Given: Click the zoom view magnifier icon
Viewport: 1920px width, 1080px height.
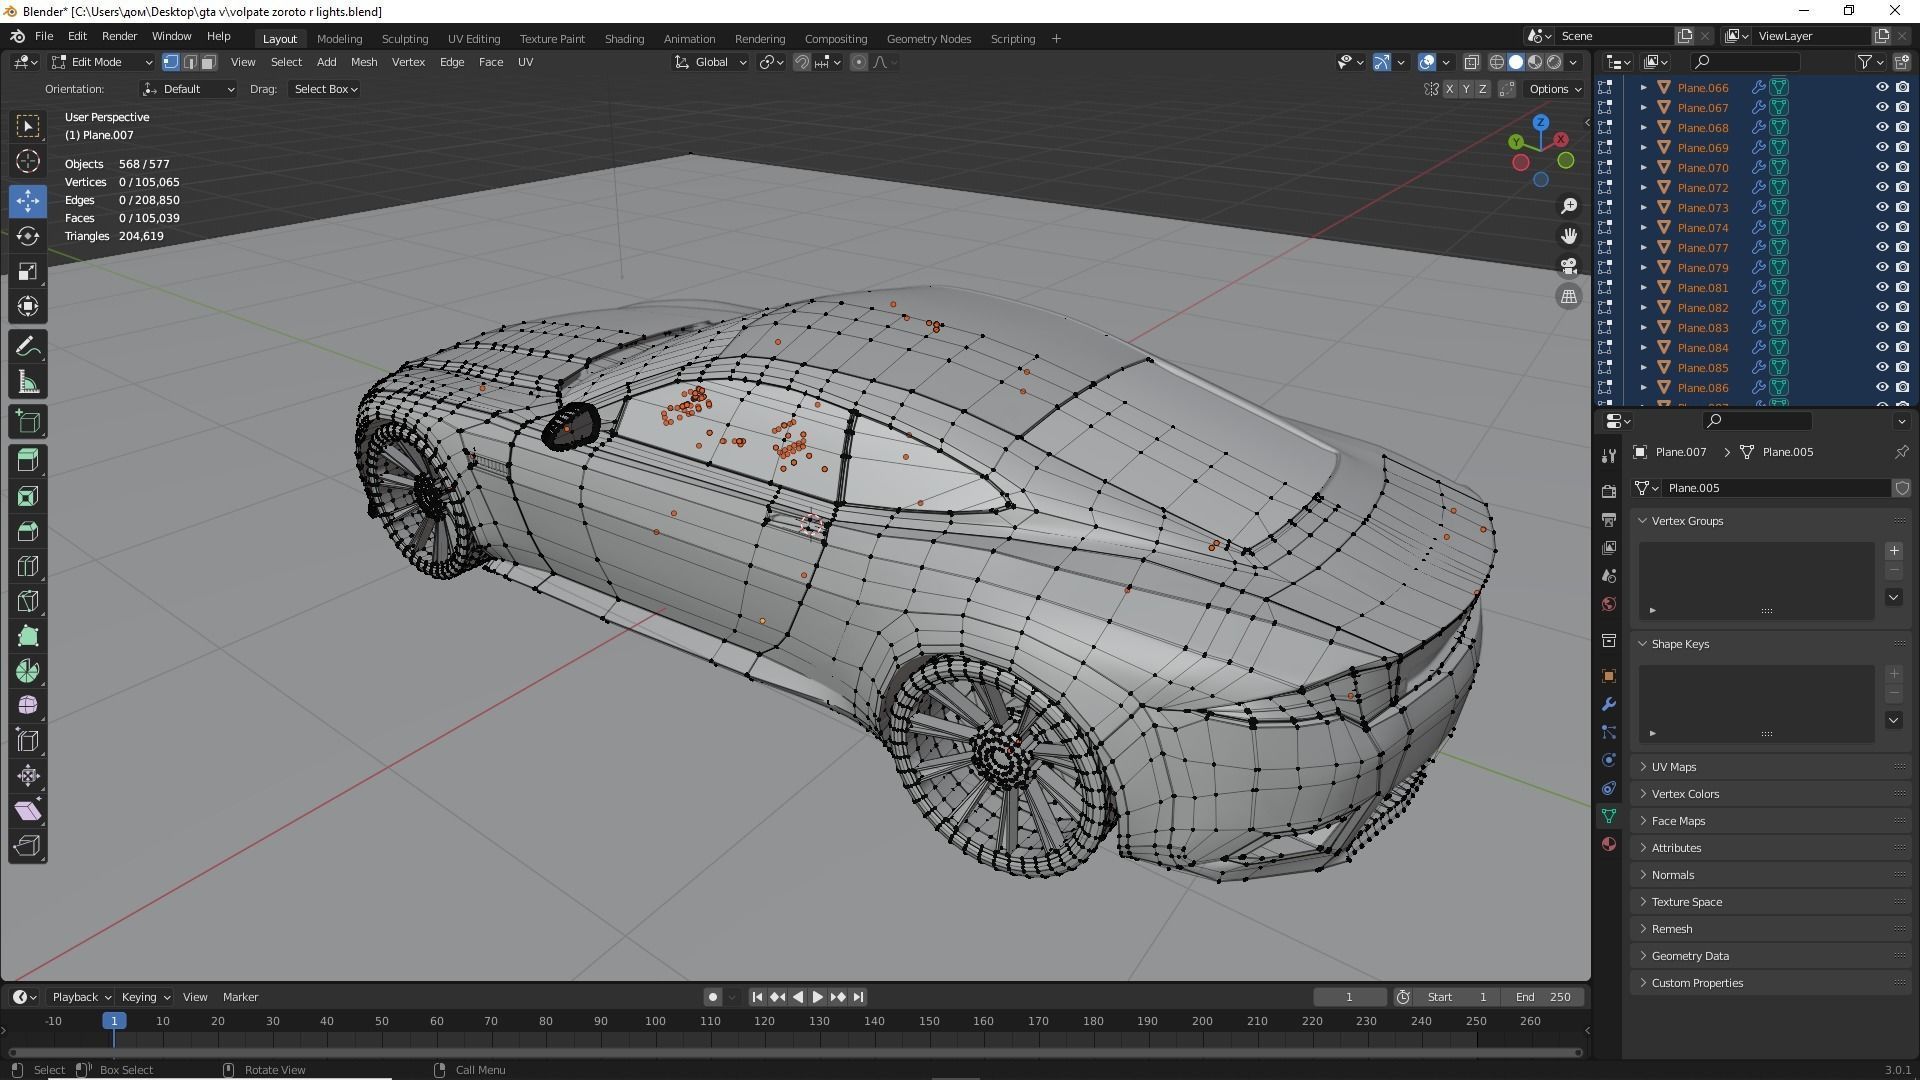Looking at the screenshot, I should (1569, 206).
